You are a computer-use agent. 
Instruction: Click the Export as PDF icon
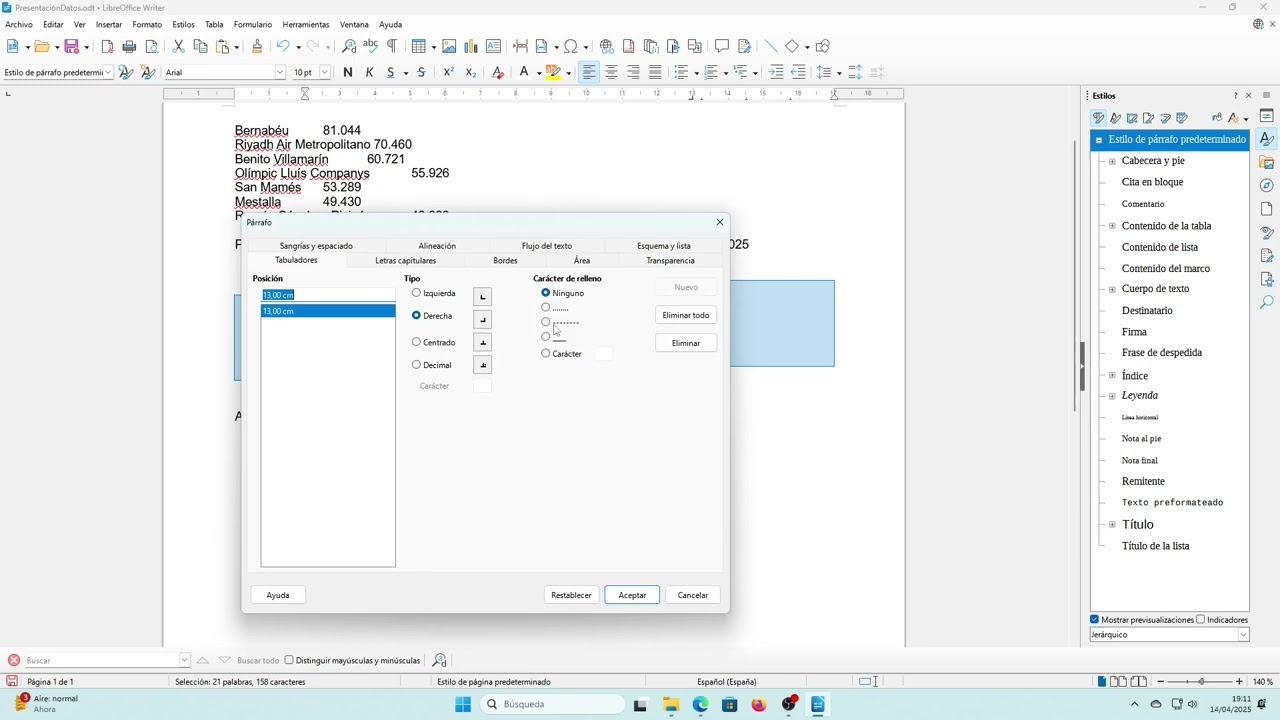(108, 46)
